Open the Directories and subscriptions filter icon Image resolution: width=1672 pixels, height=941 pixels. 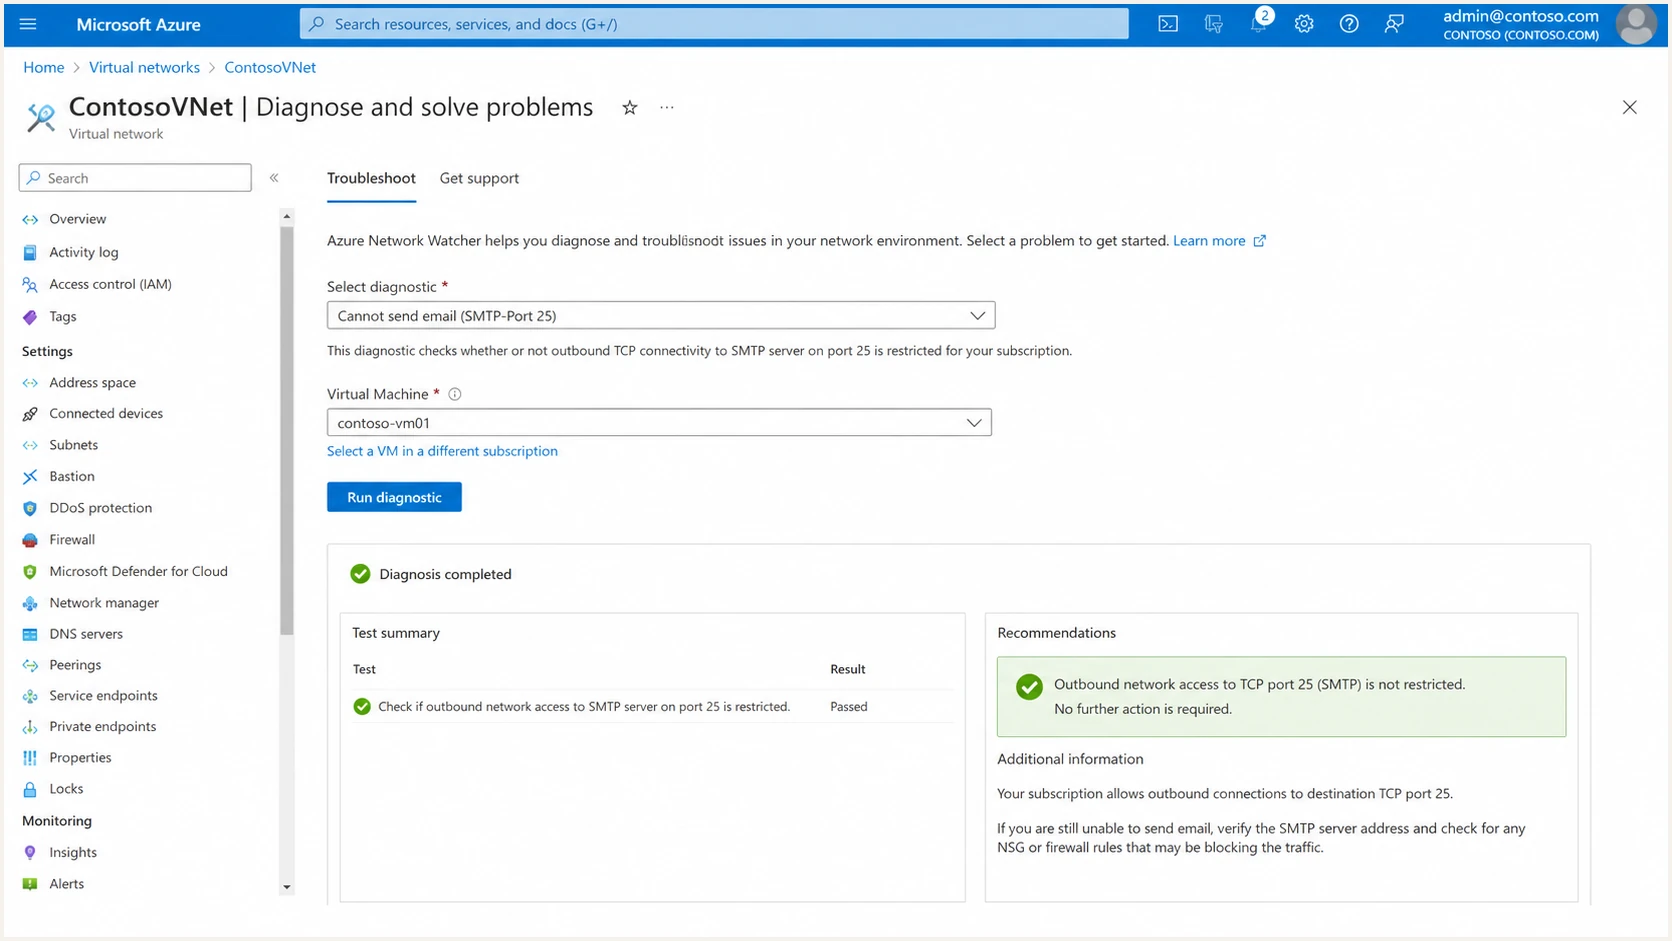tap(1213, 24)
